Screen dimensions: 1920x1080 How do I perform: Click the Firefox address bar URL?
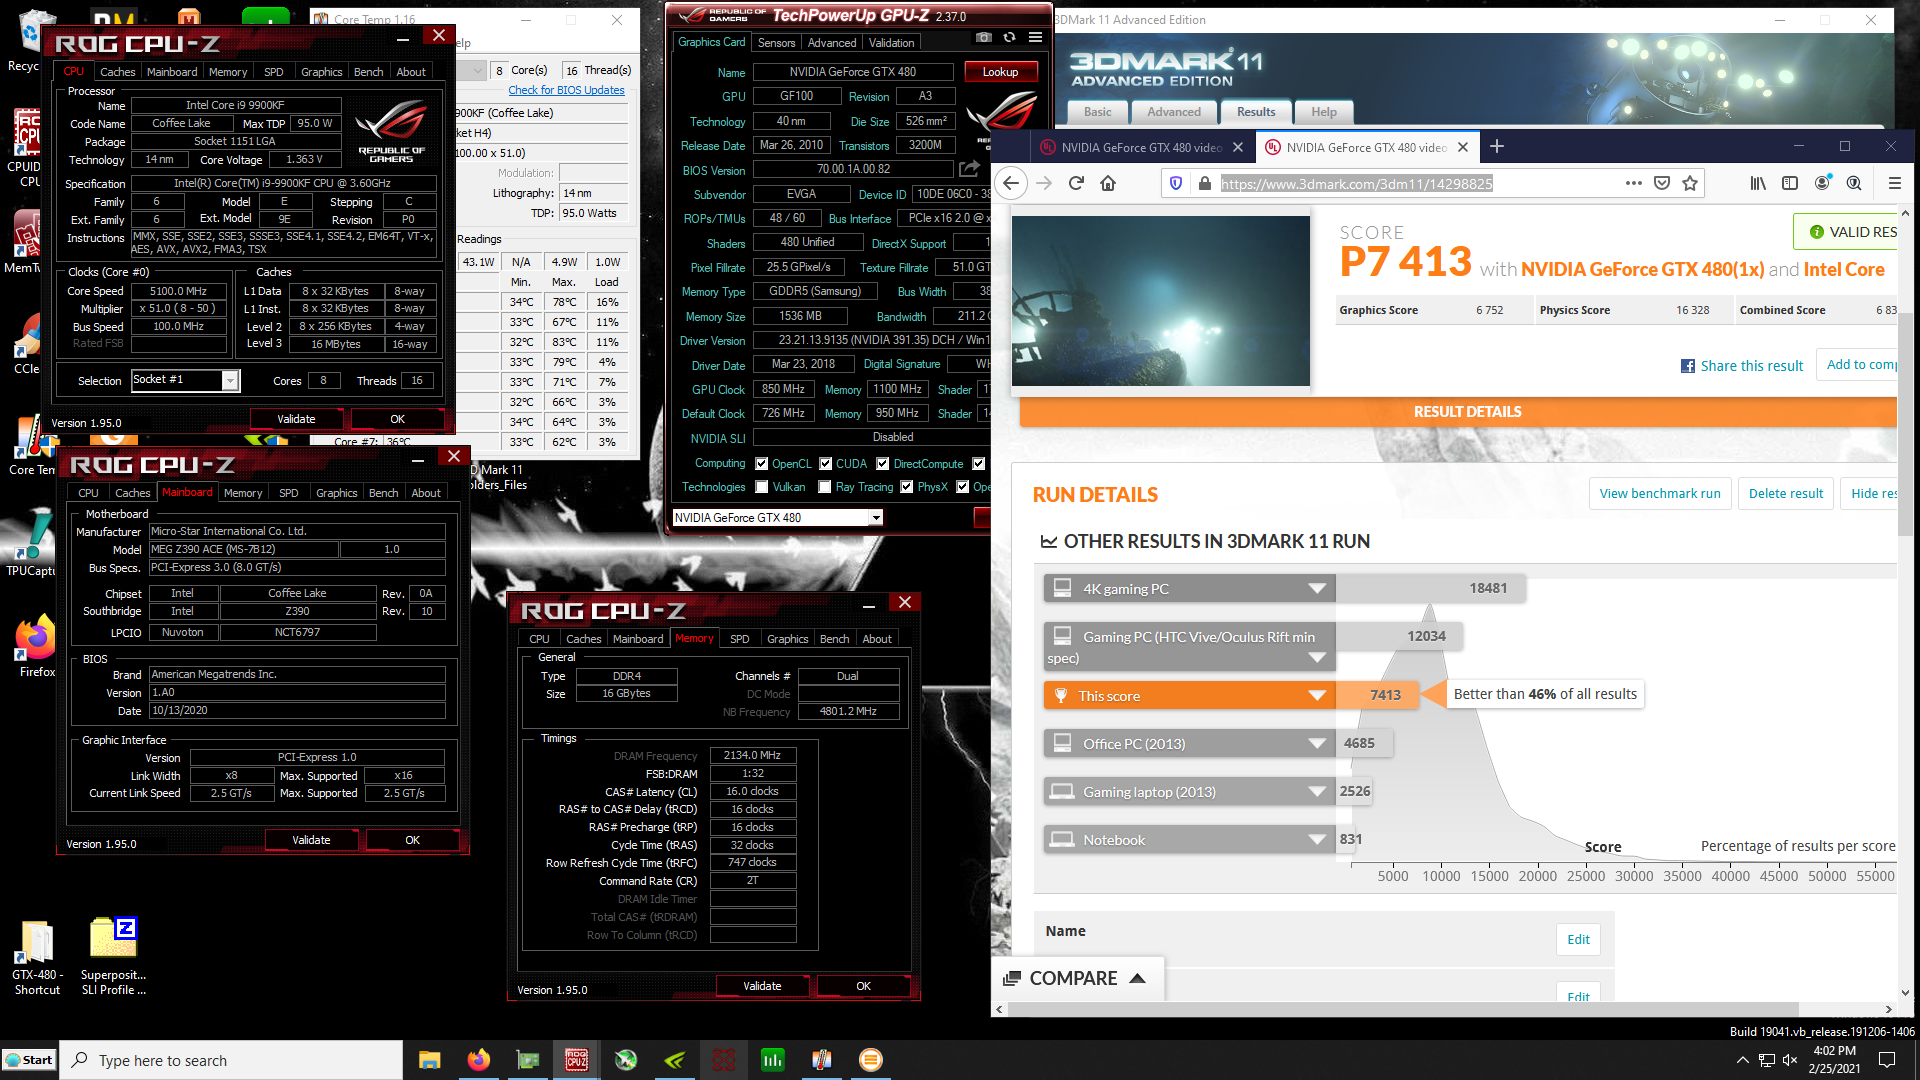click(x=1357, y=183)
